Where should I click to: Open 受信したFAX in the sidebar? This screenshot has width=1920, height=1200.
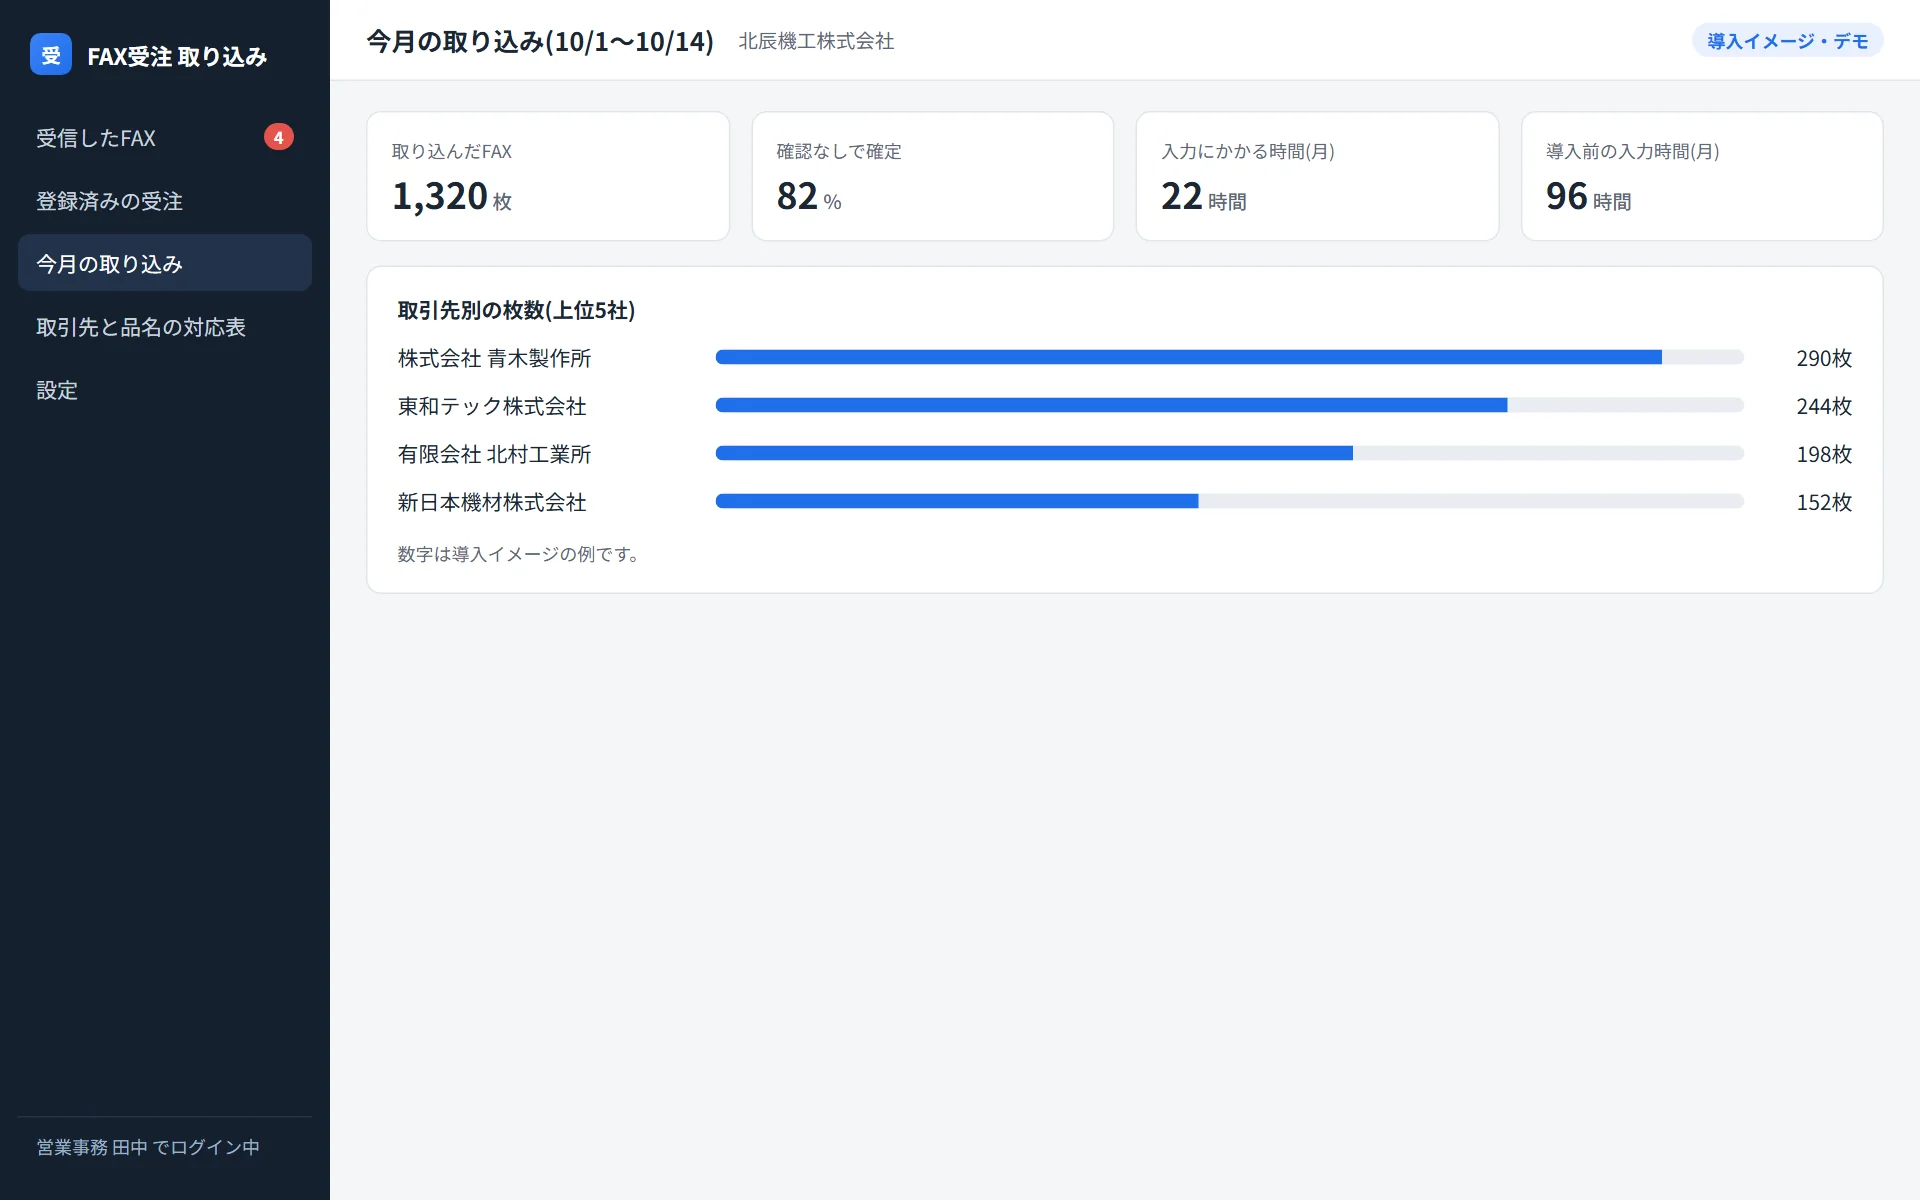(x=165, y=138)
